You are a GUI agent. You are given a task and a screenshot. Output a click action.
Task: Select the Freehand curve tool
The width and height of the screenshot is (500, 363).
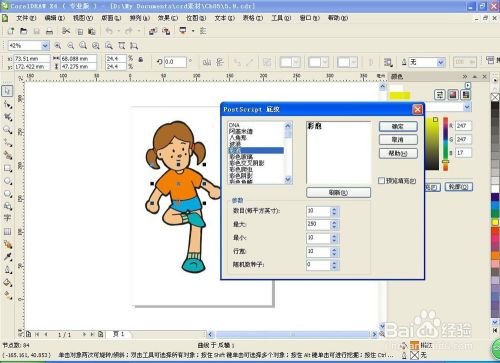point(7,142)
